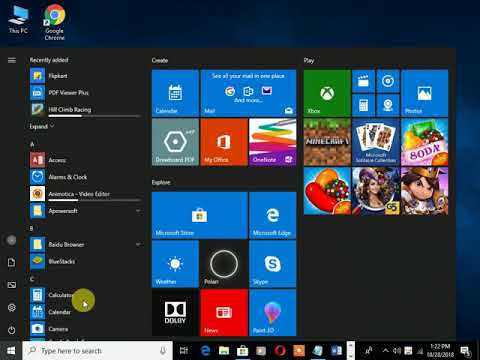Open the Xbox tile
The height and width of the screenshot is (360, 480).
click(327, 93)
